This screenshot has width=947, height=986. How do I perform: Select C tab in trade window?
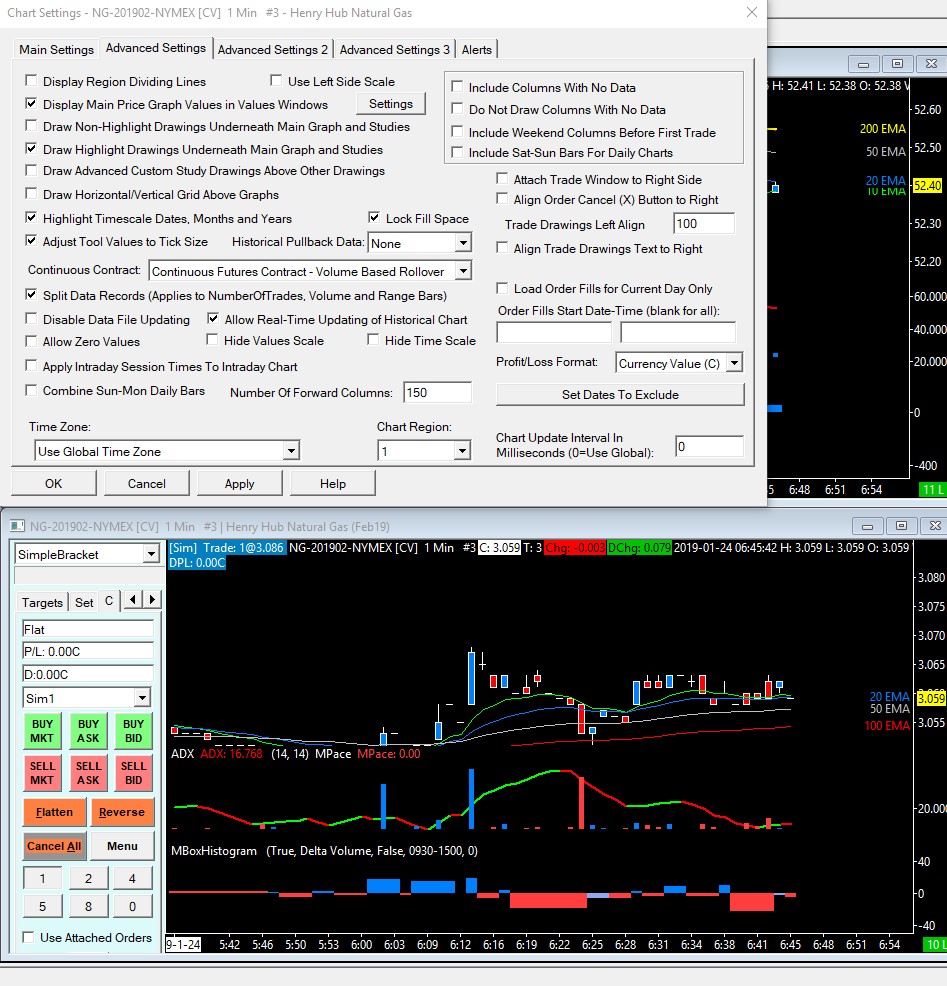[109, 601]
